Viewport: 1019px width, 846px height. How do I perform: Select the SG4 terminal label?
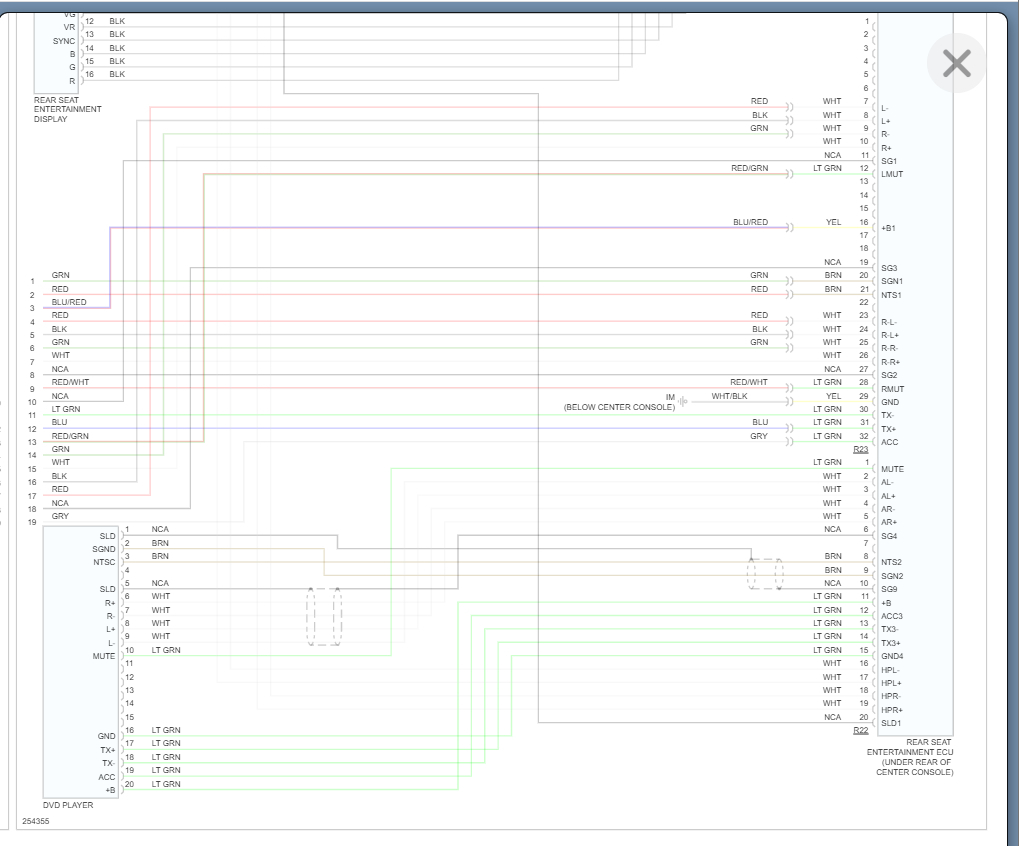point(889,537)
